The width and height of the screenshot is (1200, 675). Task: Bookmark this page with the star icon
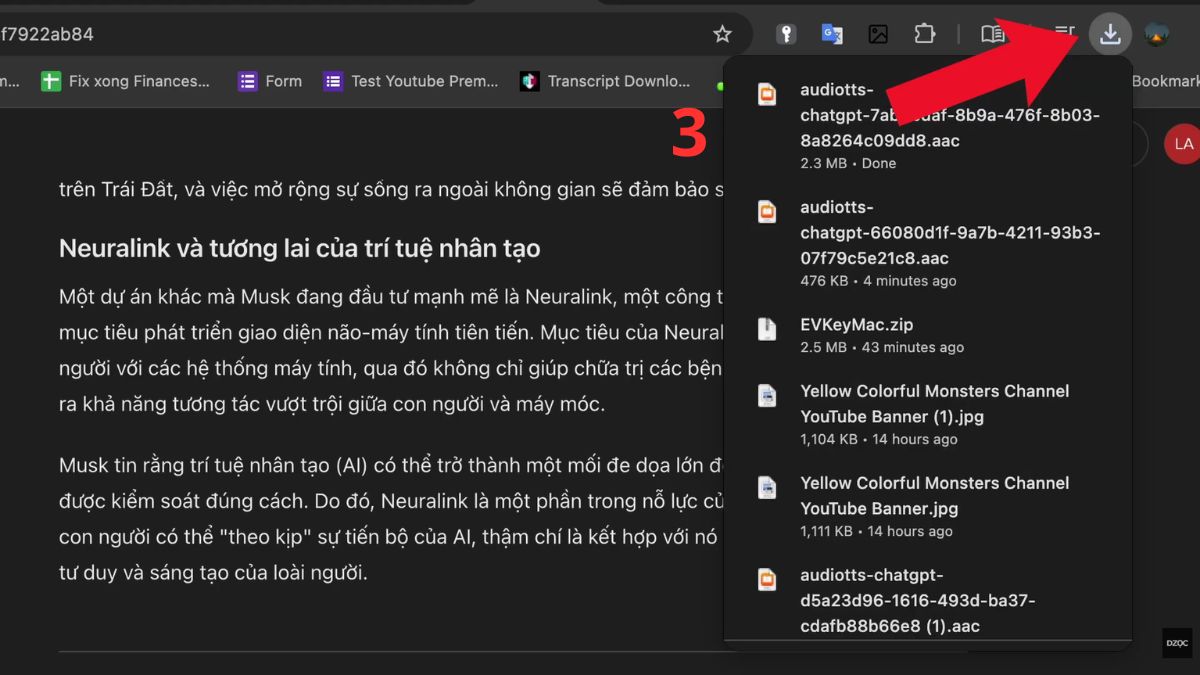pos(722,34)
